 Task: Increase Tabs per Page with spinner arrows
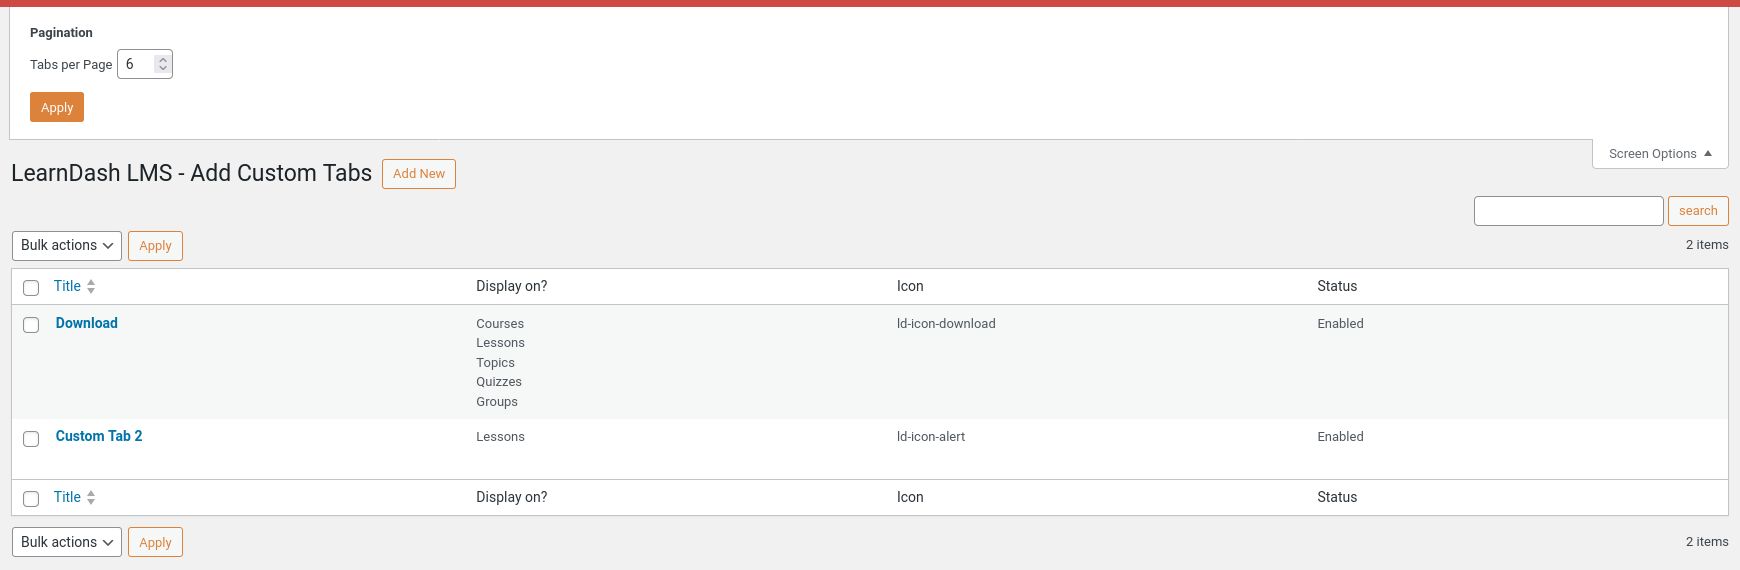click(x=163, y=60)
